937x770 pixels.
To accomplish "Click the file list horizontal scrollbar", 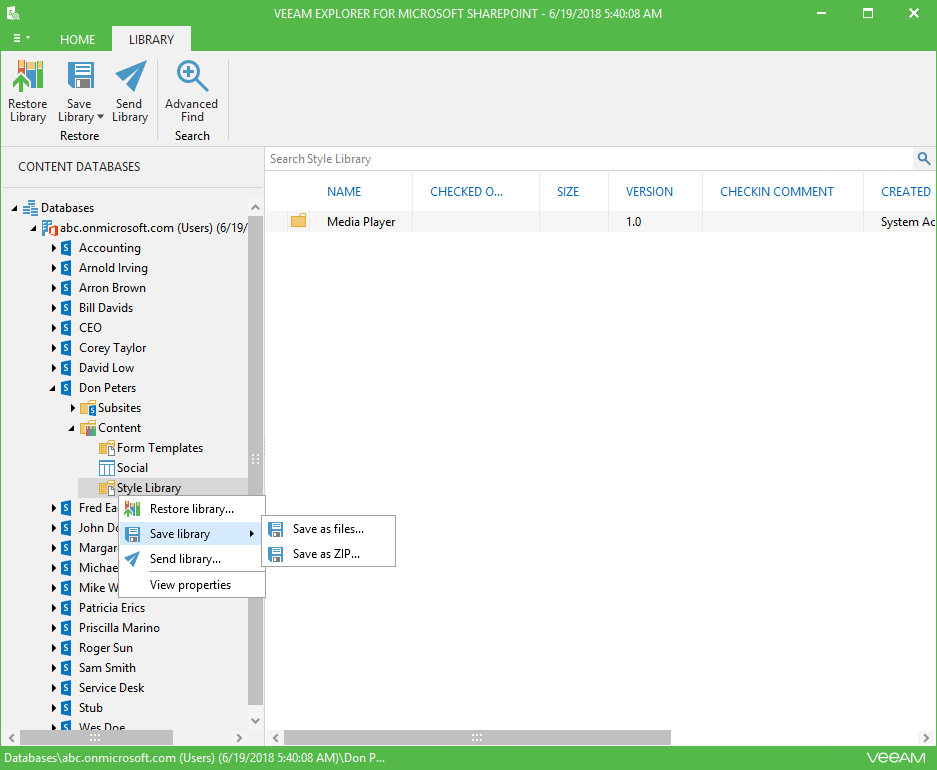I will [477, 738].
